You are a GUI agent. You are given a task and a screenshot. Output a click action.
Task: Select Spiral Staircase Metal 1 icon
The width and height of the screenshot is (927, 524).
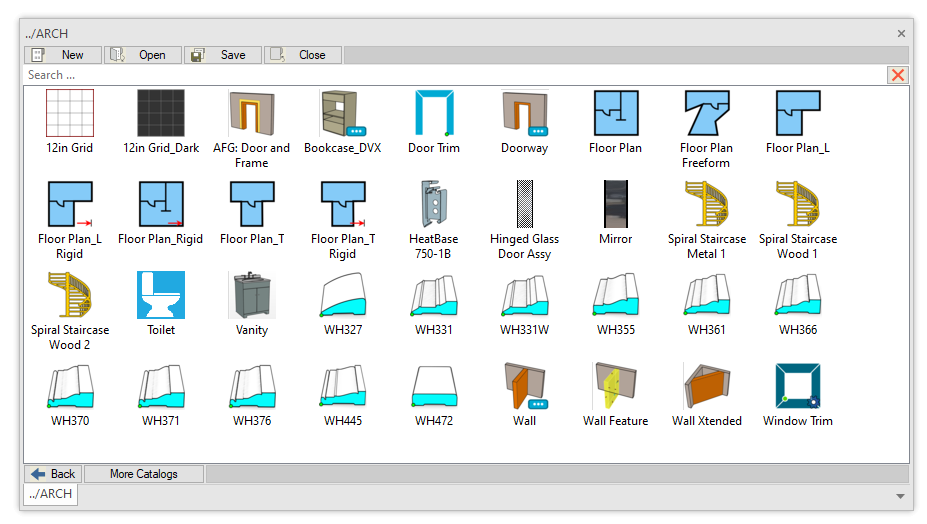pyautogui.click(x=706, y=204)
